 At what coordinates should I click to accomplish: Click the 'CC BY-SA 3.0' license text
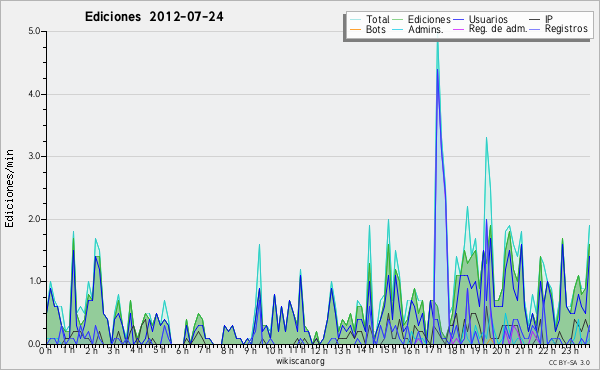[569, 362]
